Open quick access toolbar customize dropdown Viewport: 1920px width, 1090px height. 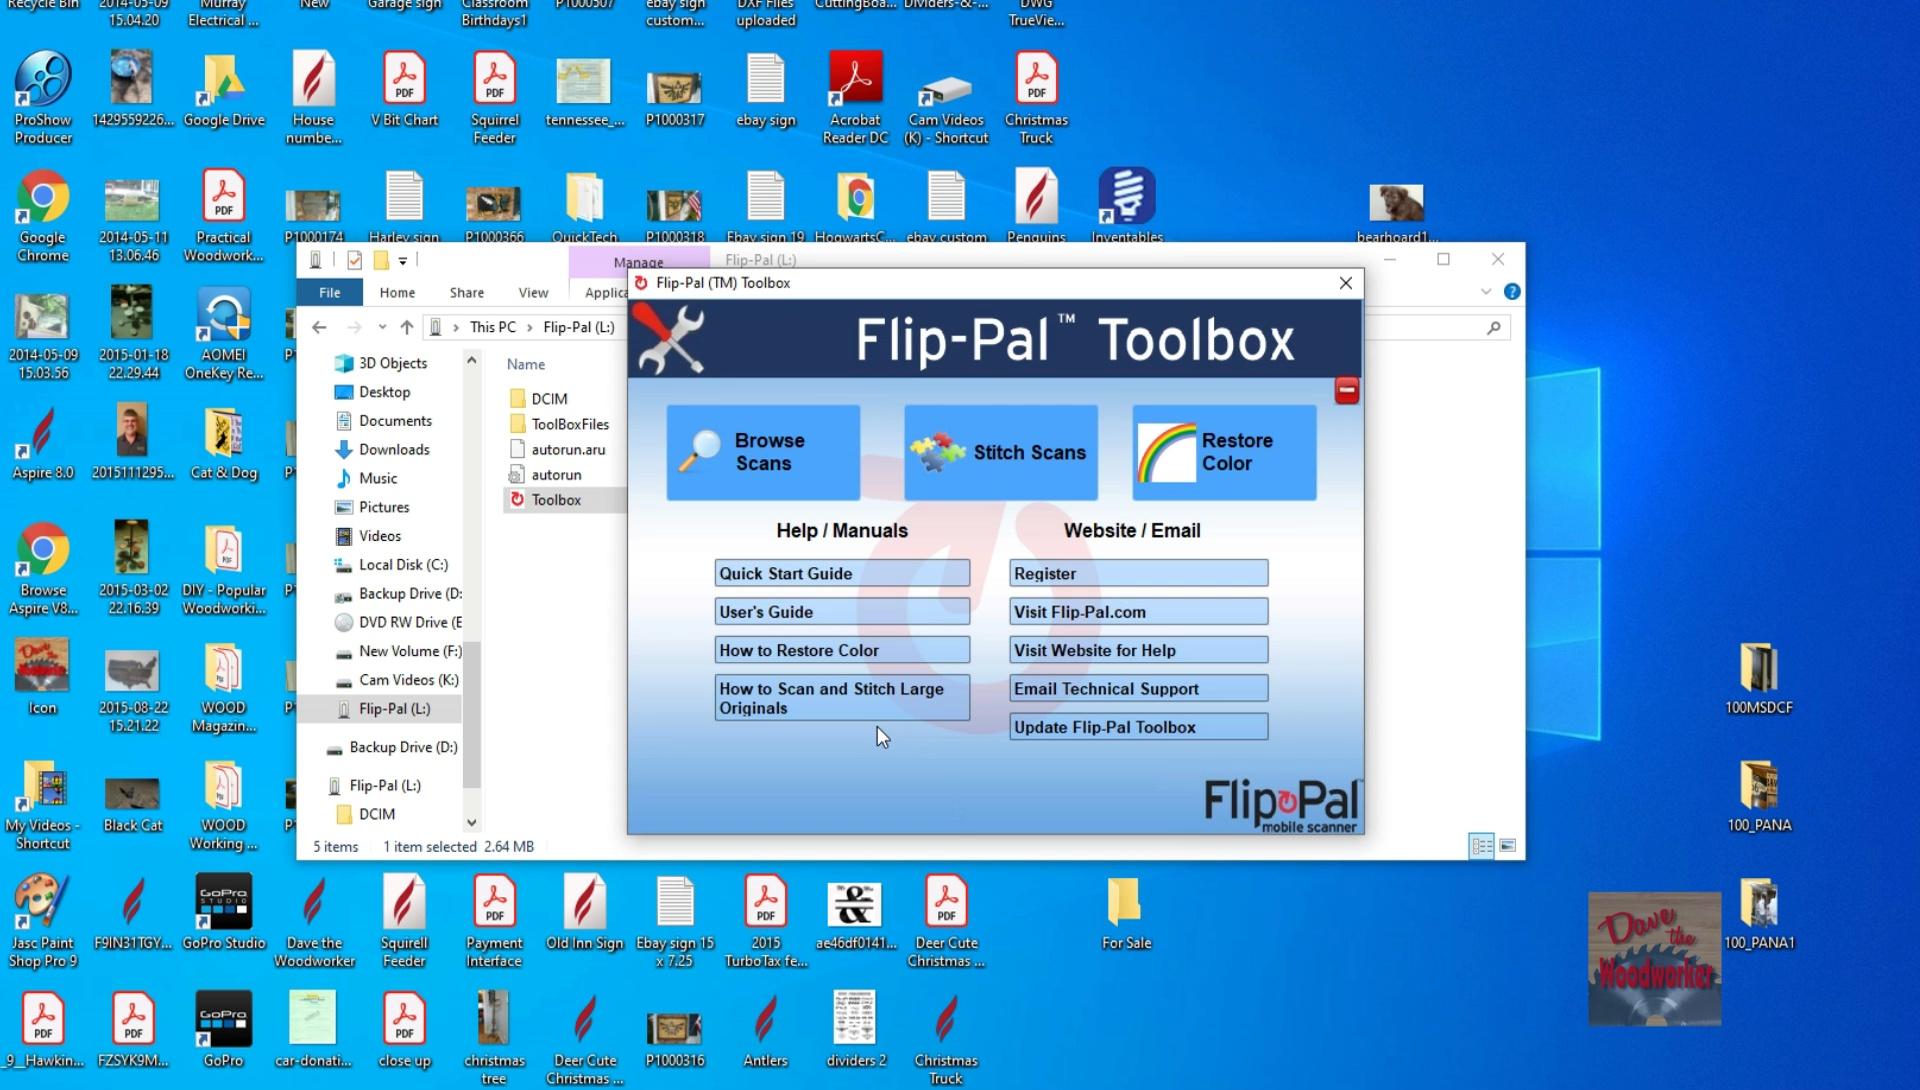(x=403, y=261)
